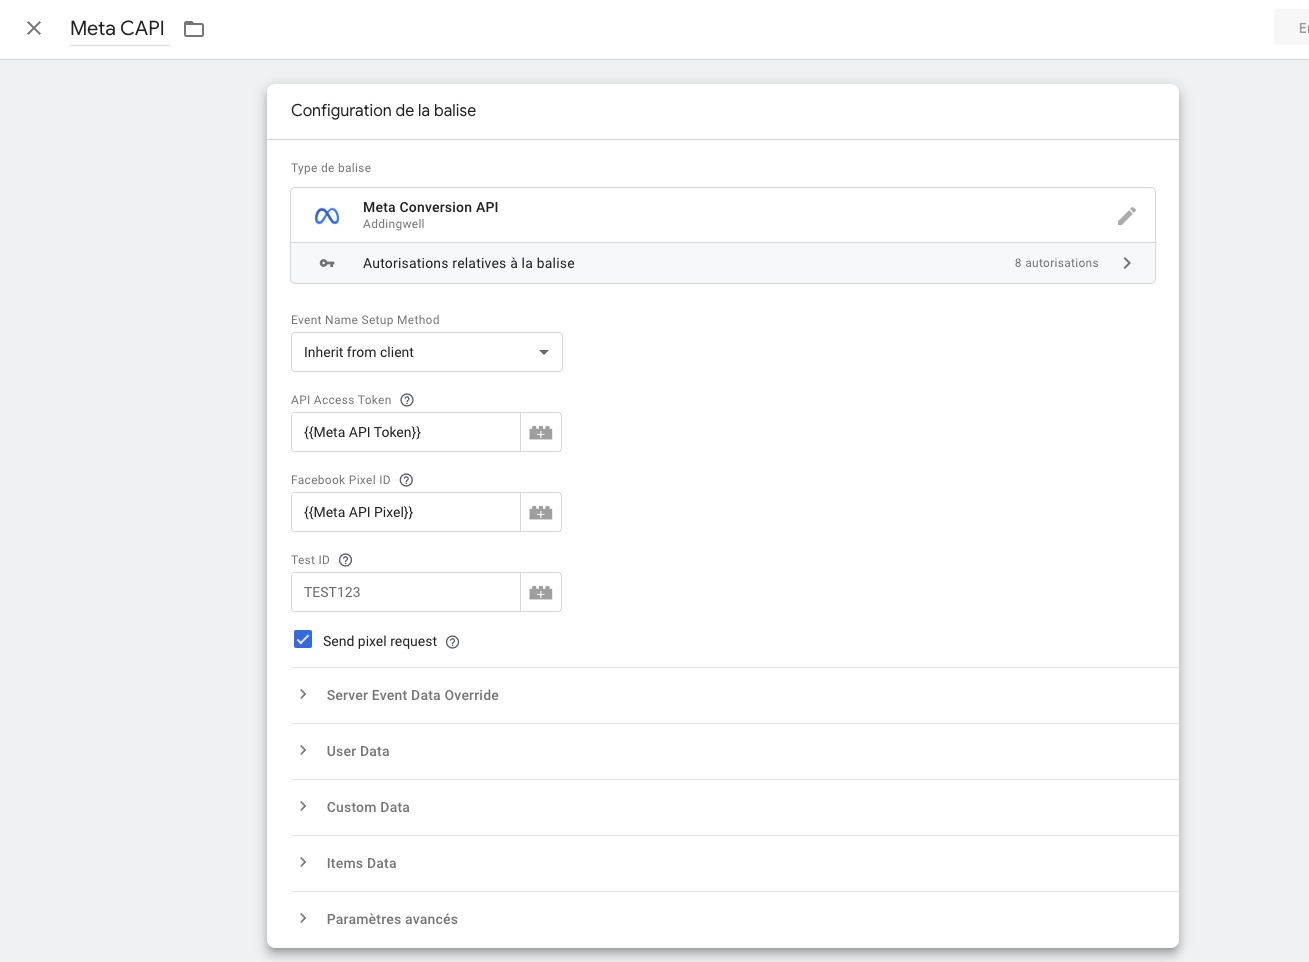Click the folder icon next to Meta CAPI
The image size is (1309, 962).
pyautogui.click(x=194, y=29)
